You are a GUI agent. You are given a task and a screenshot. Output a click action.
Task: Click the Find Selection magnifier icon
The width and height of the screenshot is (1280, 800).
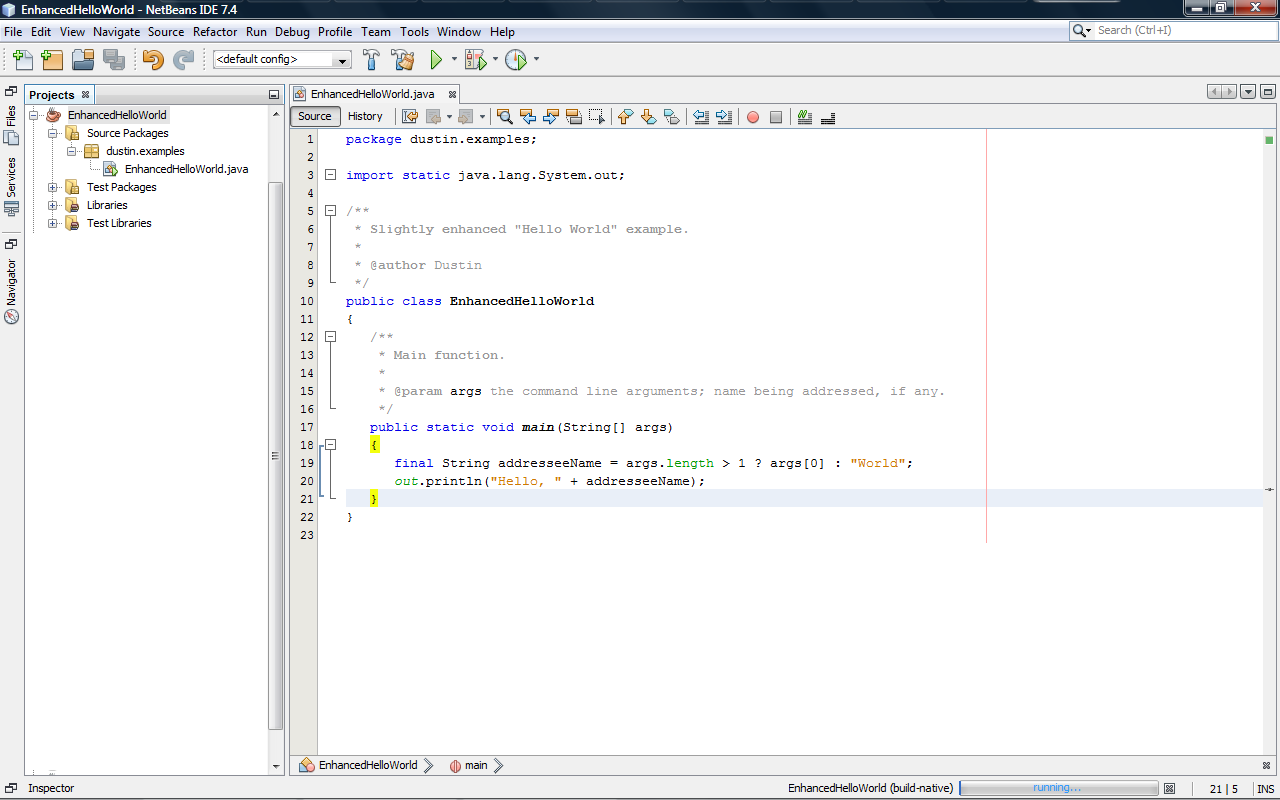505,117
